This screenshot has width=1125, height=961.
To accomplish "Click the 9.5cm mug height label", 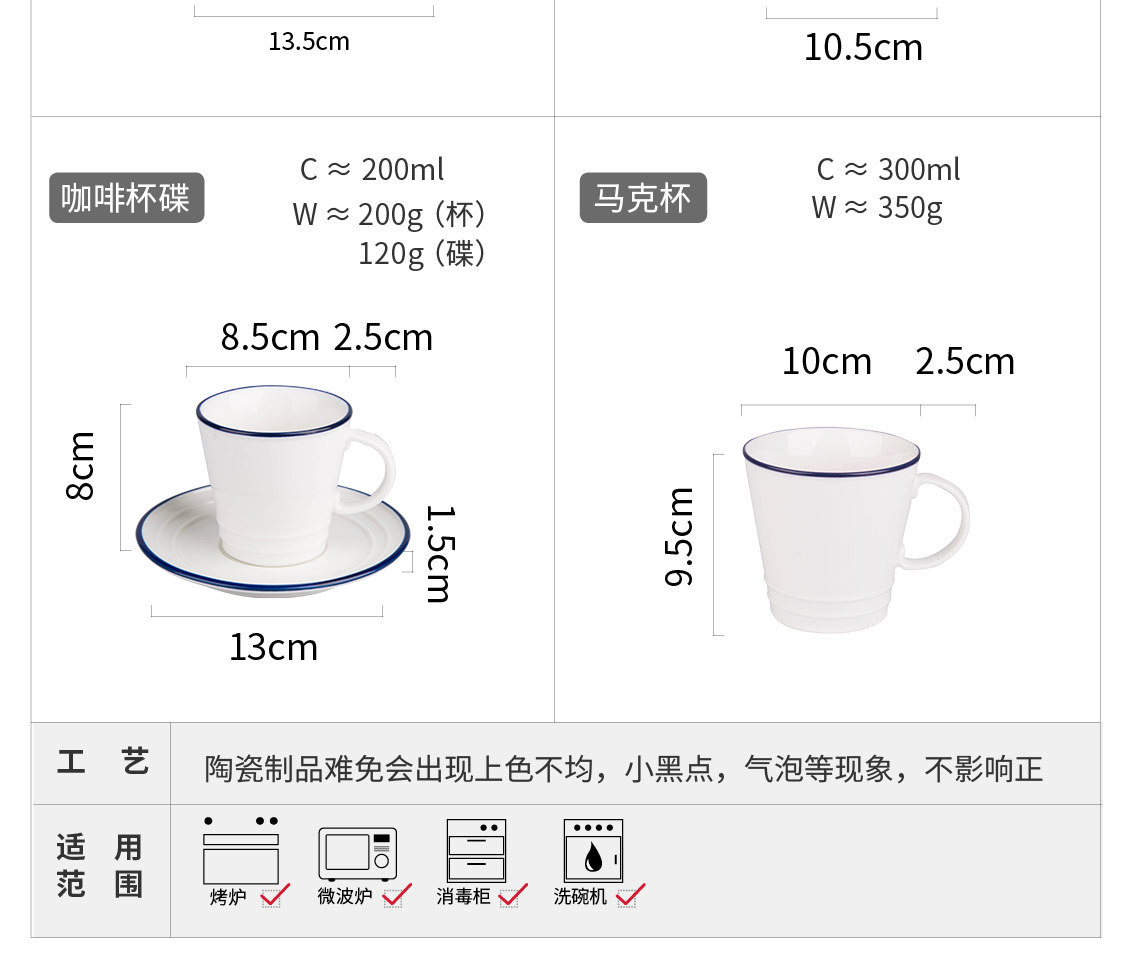I will pos(679,537).
